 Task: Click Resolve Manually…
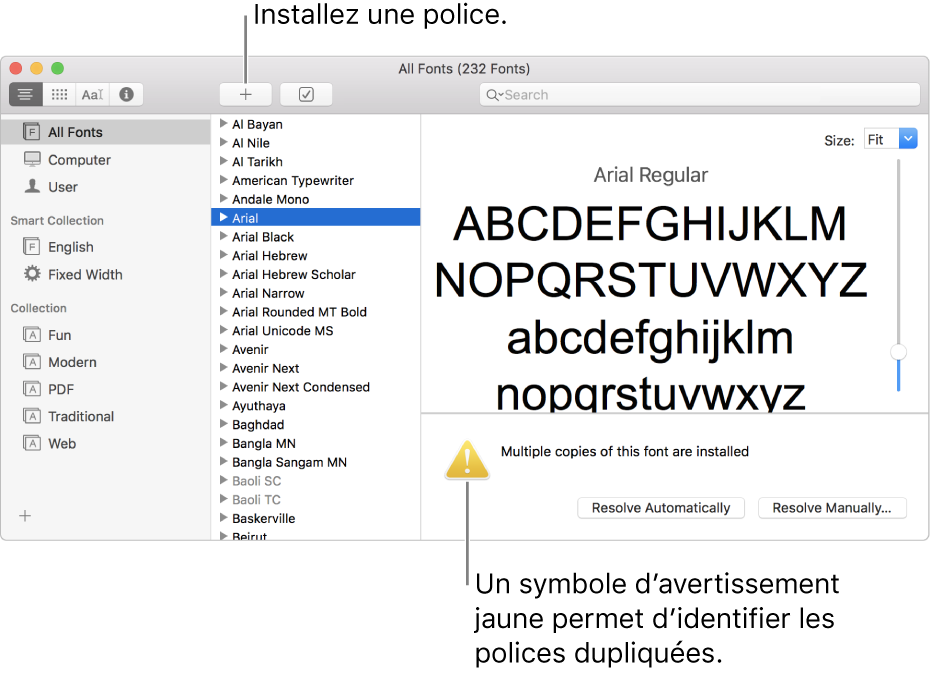pos(832,508)
